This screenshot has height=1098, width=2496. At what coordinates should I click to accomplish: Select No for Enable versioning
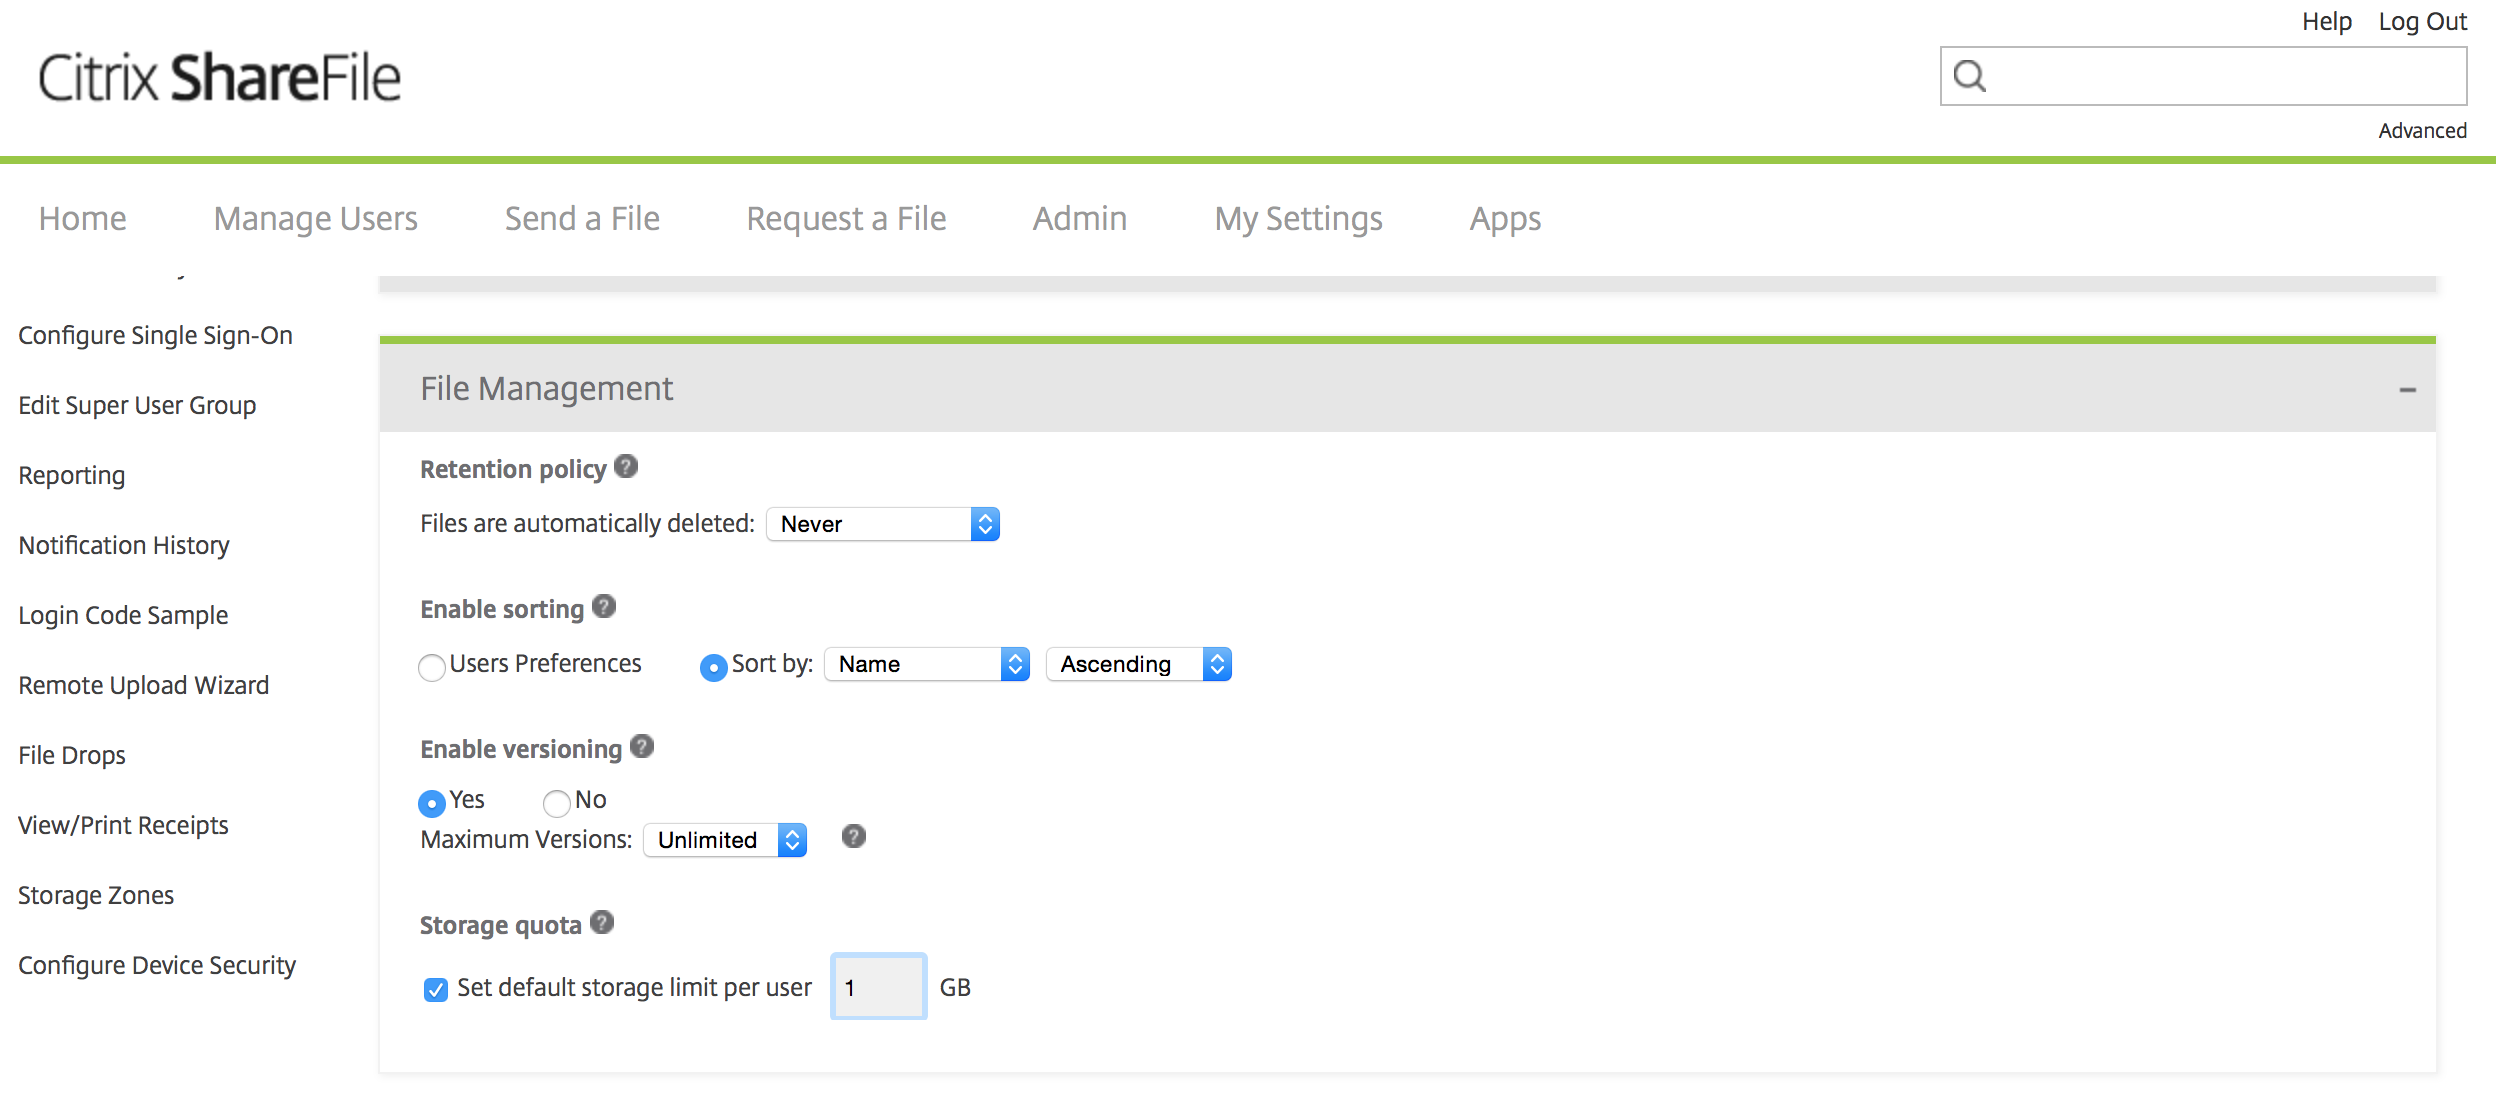point(557,802)
